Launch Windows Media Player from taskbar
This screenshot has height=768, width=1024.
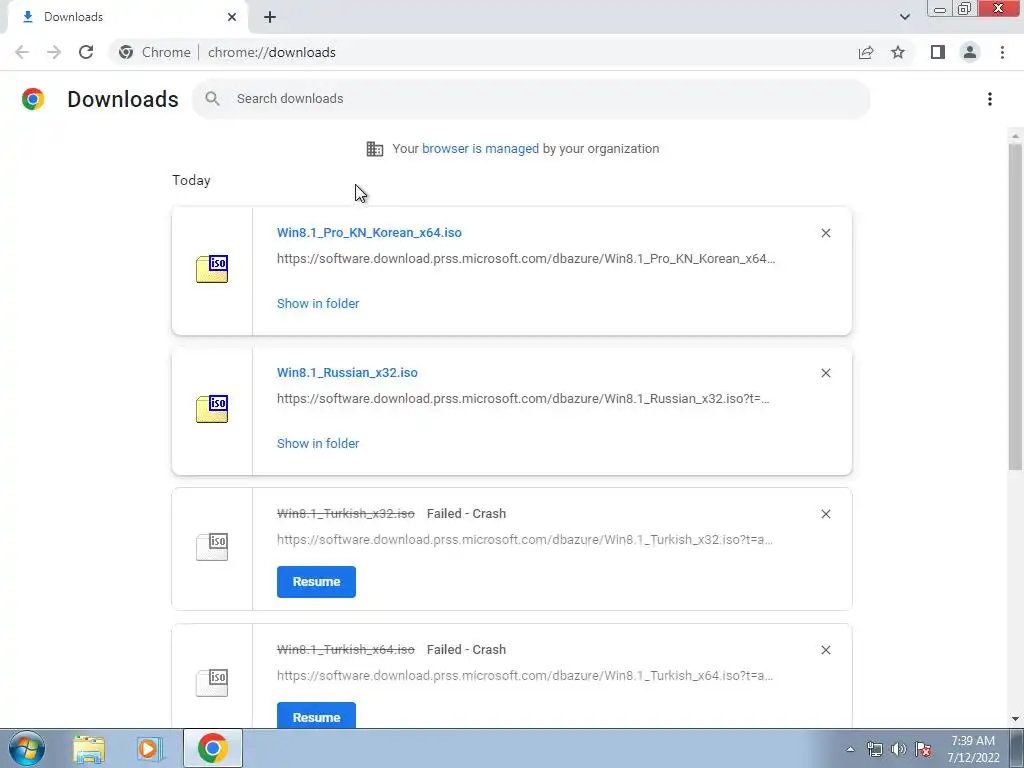[x=150, y=748]
